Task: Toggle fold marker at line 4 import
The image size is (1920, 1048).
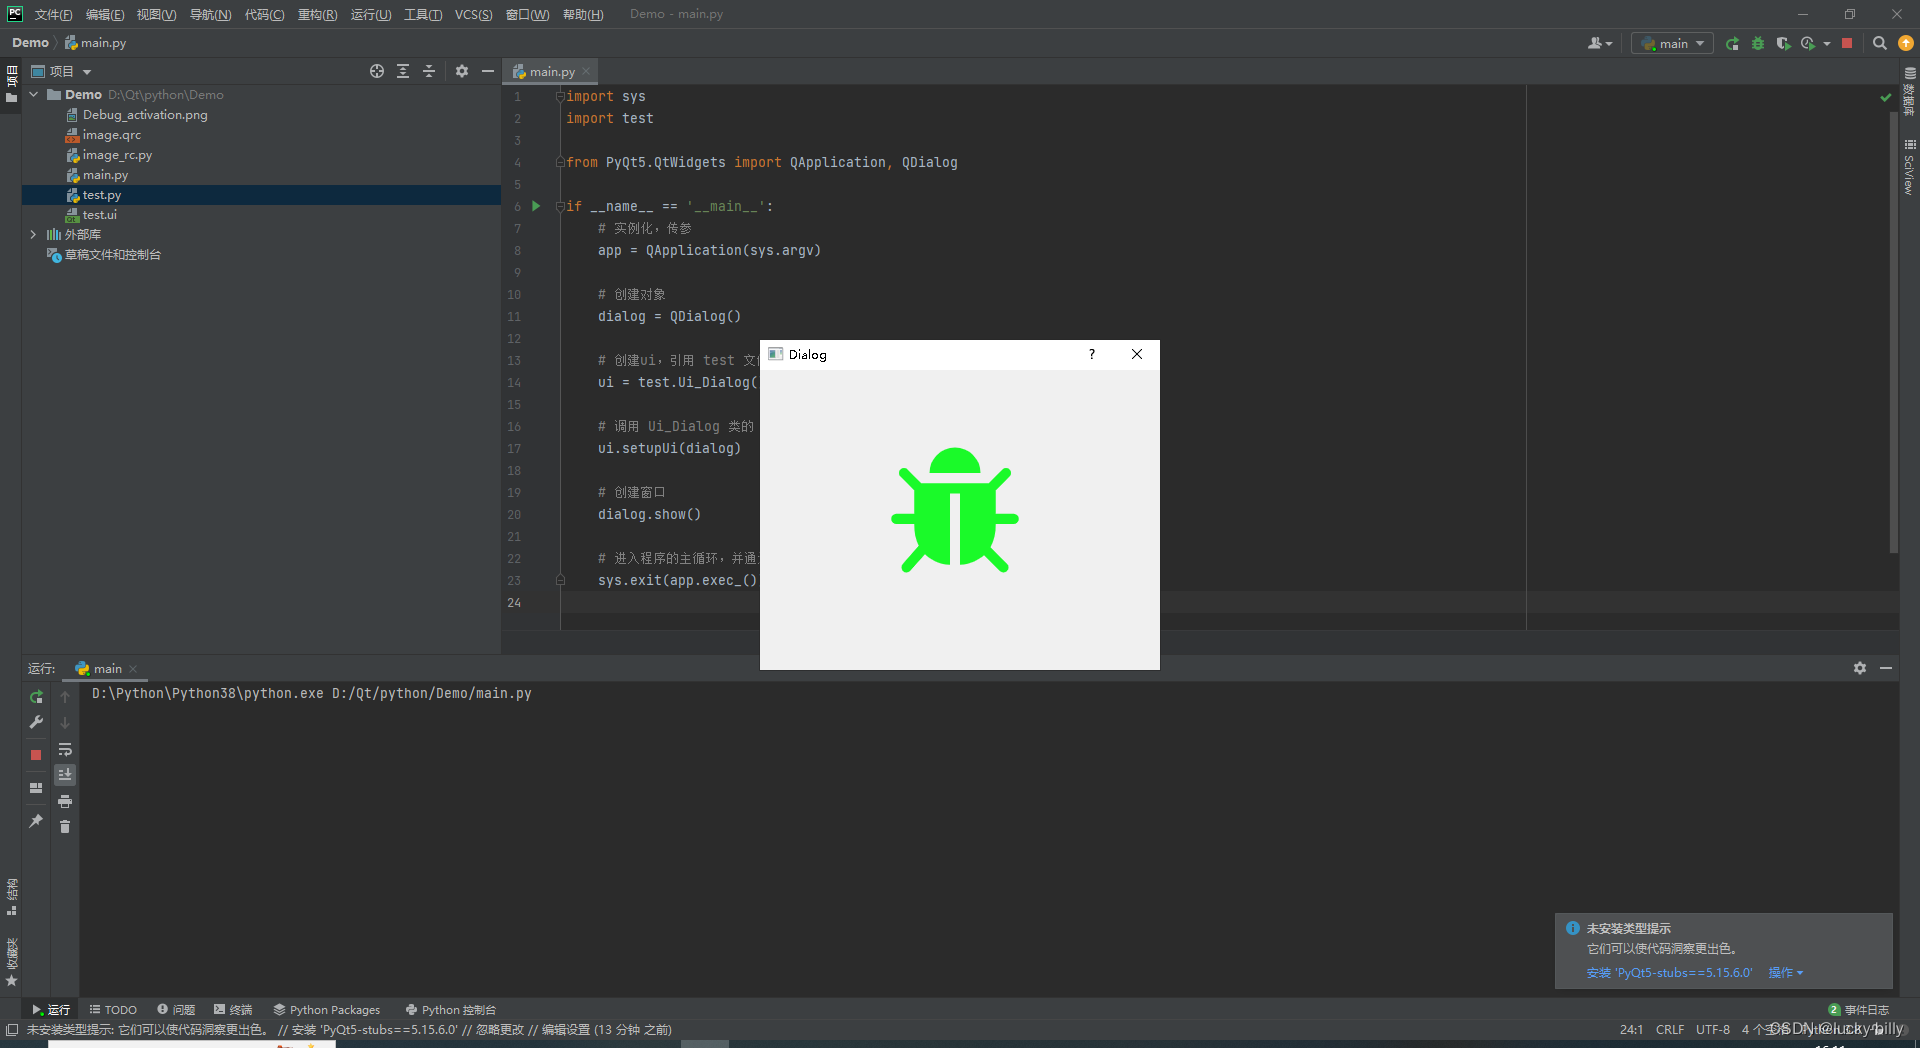Action: [560, 162]
